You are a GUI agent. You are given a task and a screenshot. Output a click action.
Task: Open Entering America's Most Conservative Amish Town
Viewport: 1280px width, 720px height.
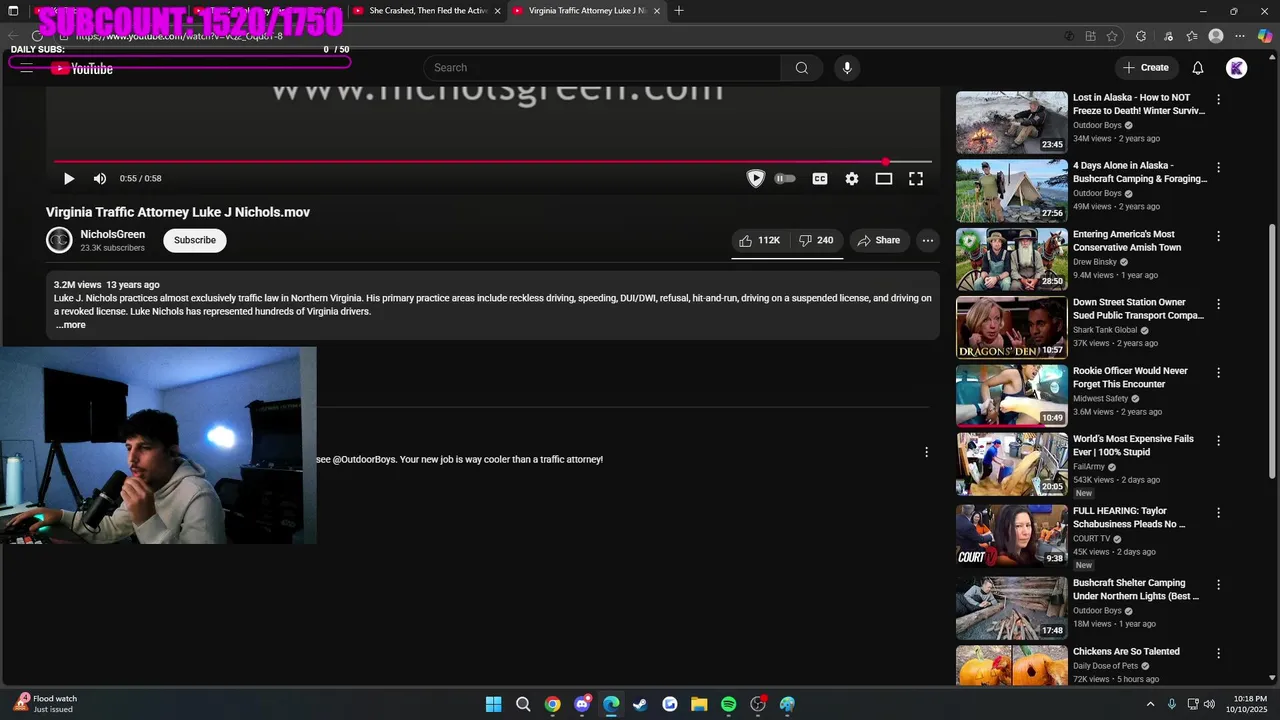[1127, 241]
